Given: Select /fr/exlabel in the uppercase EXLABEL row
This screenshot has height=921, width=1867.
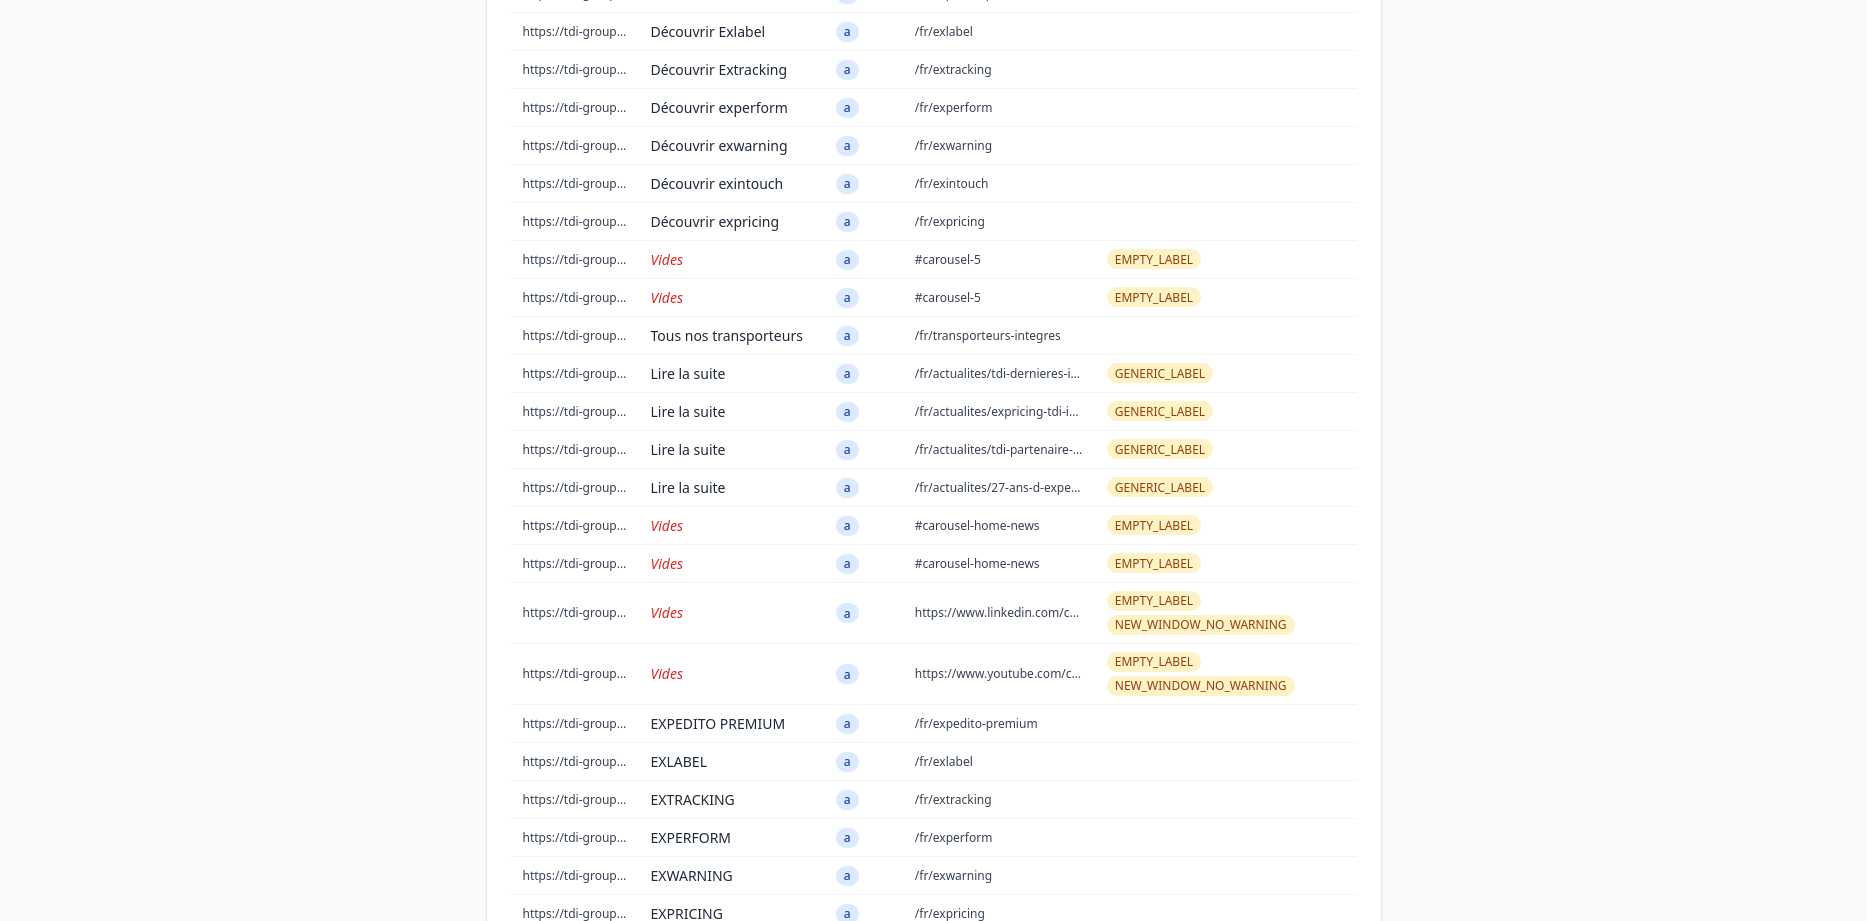Looking at the screenshot, I should 943,762.
